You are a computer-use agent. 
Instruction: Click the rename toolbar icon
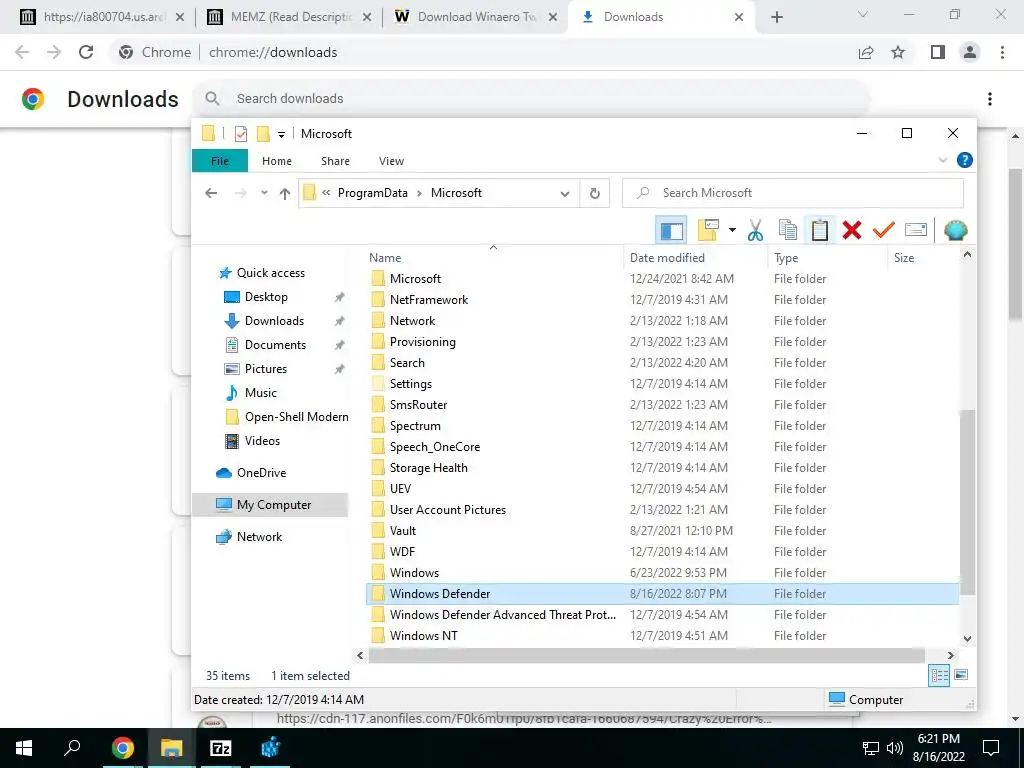(916, 230)
